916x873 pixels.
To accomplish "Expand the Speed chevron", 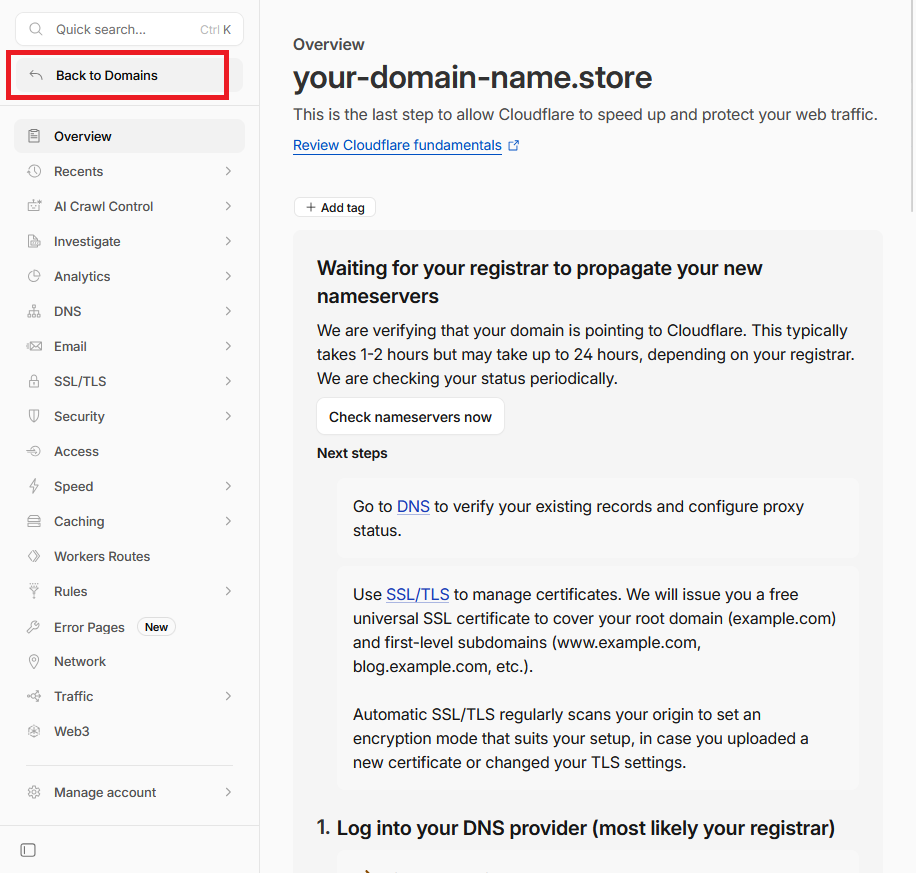I will (x=228, y=486).
